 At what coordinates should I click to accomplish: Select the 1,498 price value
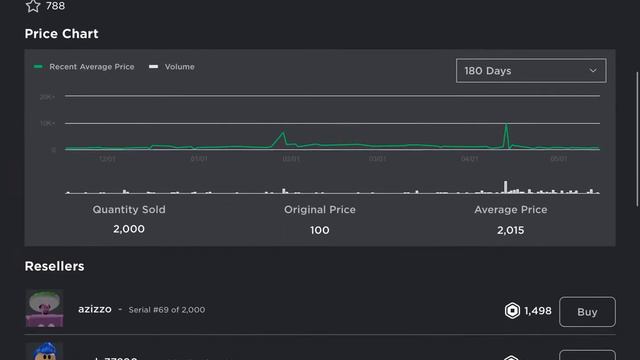click(x=538, y=311)
